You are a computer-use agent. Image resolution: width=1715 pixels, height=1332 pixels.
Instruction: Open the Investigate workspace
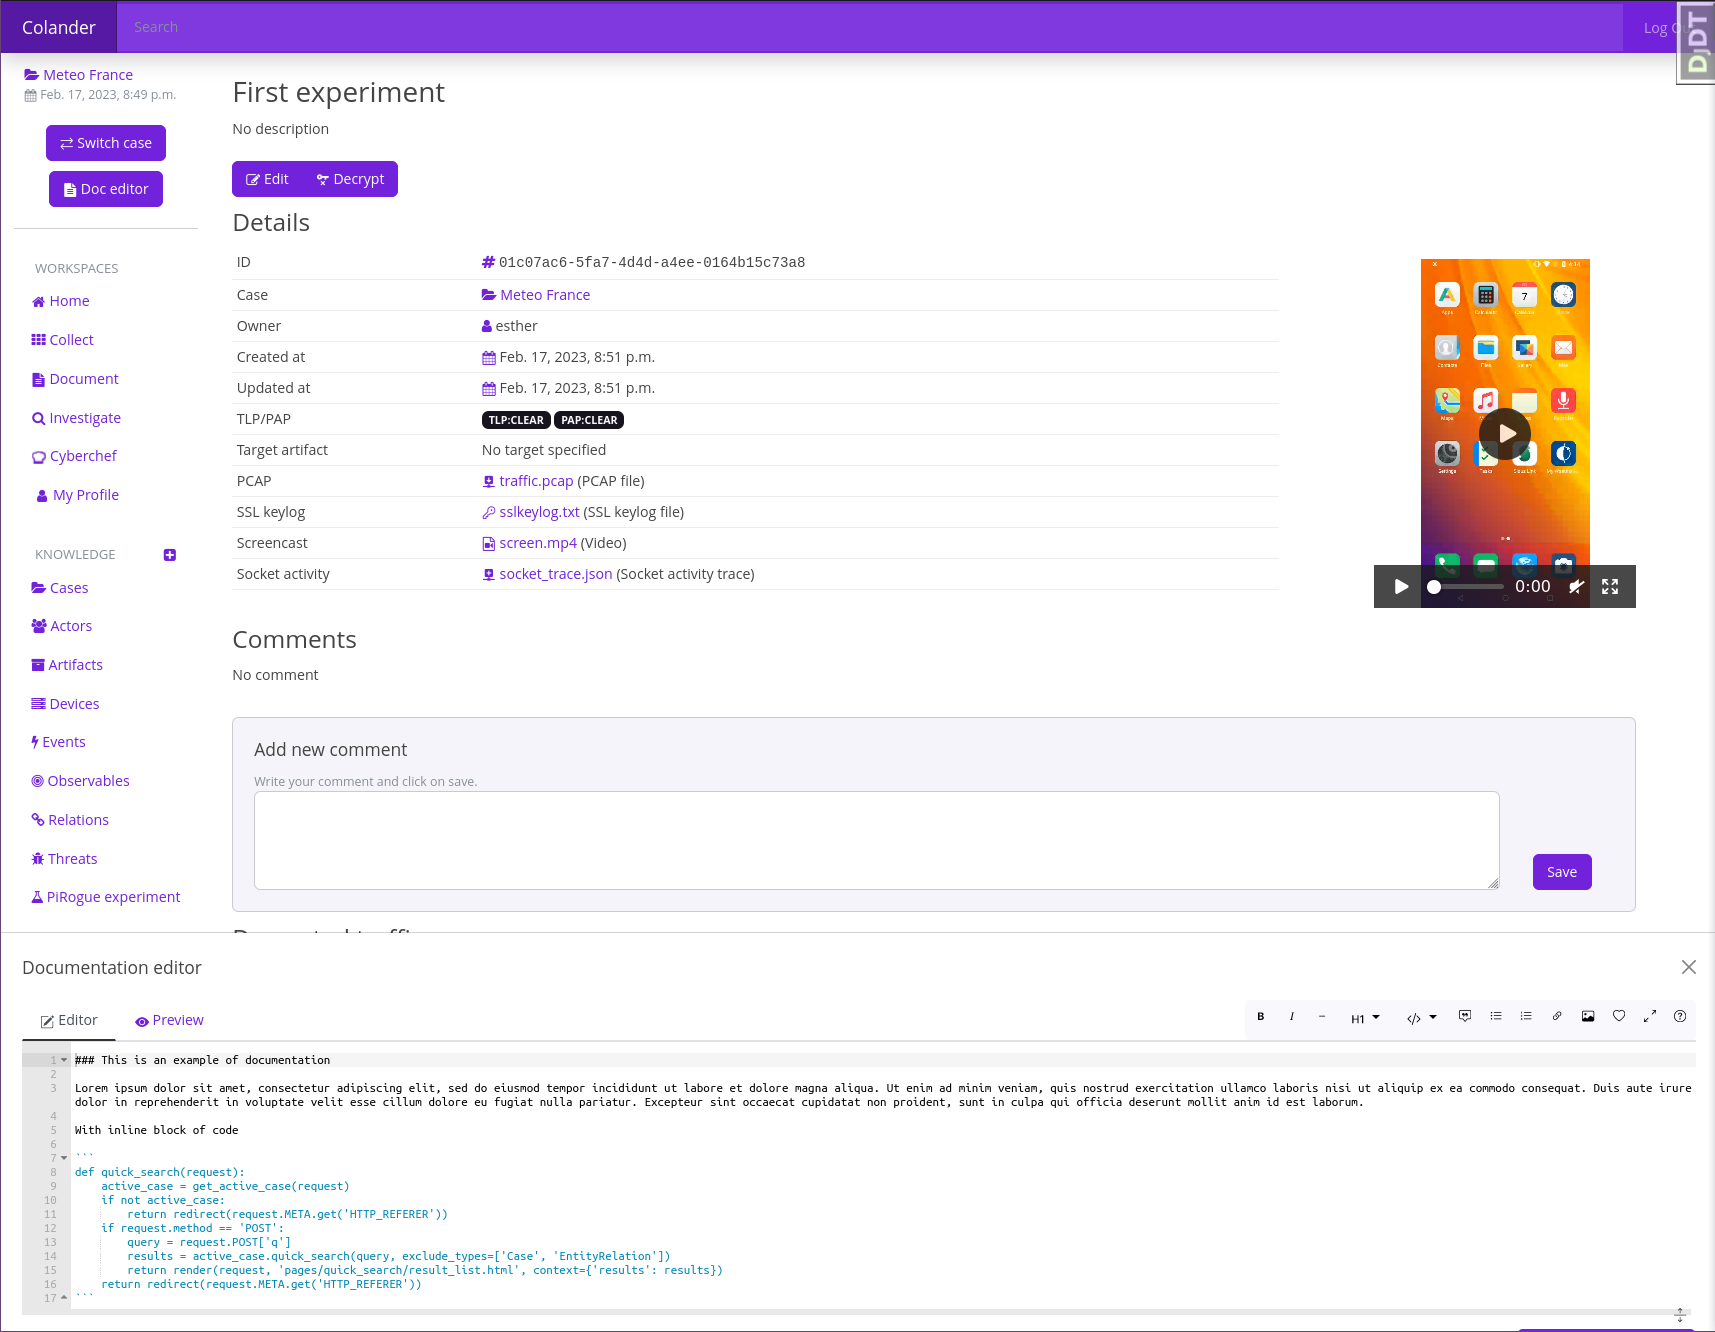click(76, 418)
